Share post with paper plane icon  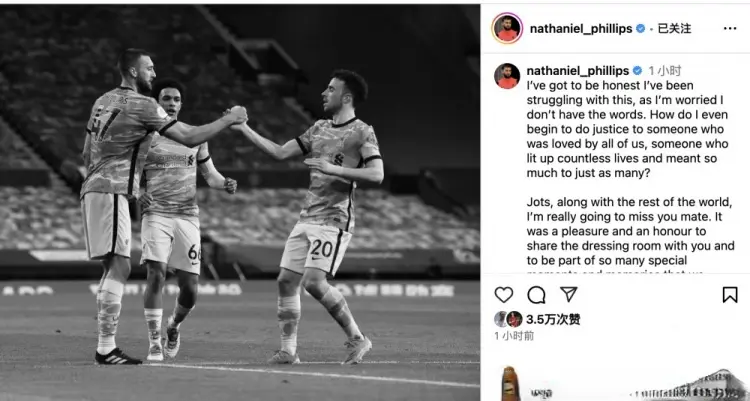click(569, 294)
